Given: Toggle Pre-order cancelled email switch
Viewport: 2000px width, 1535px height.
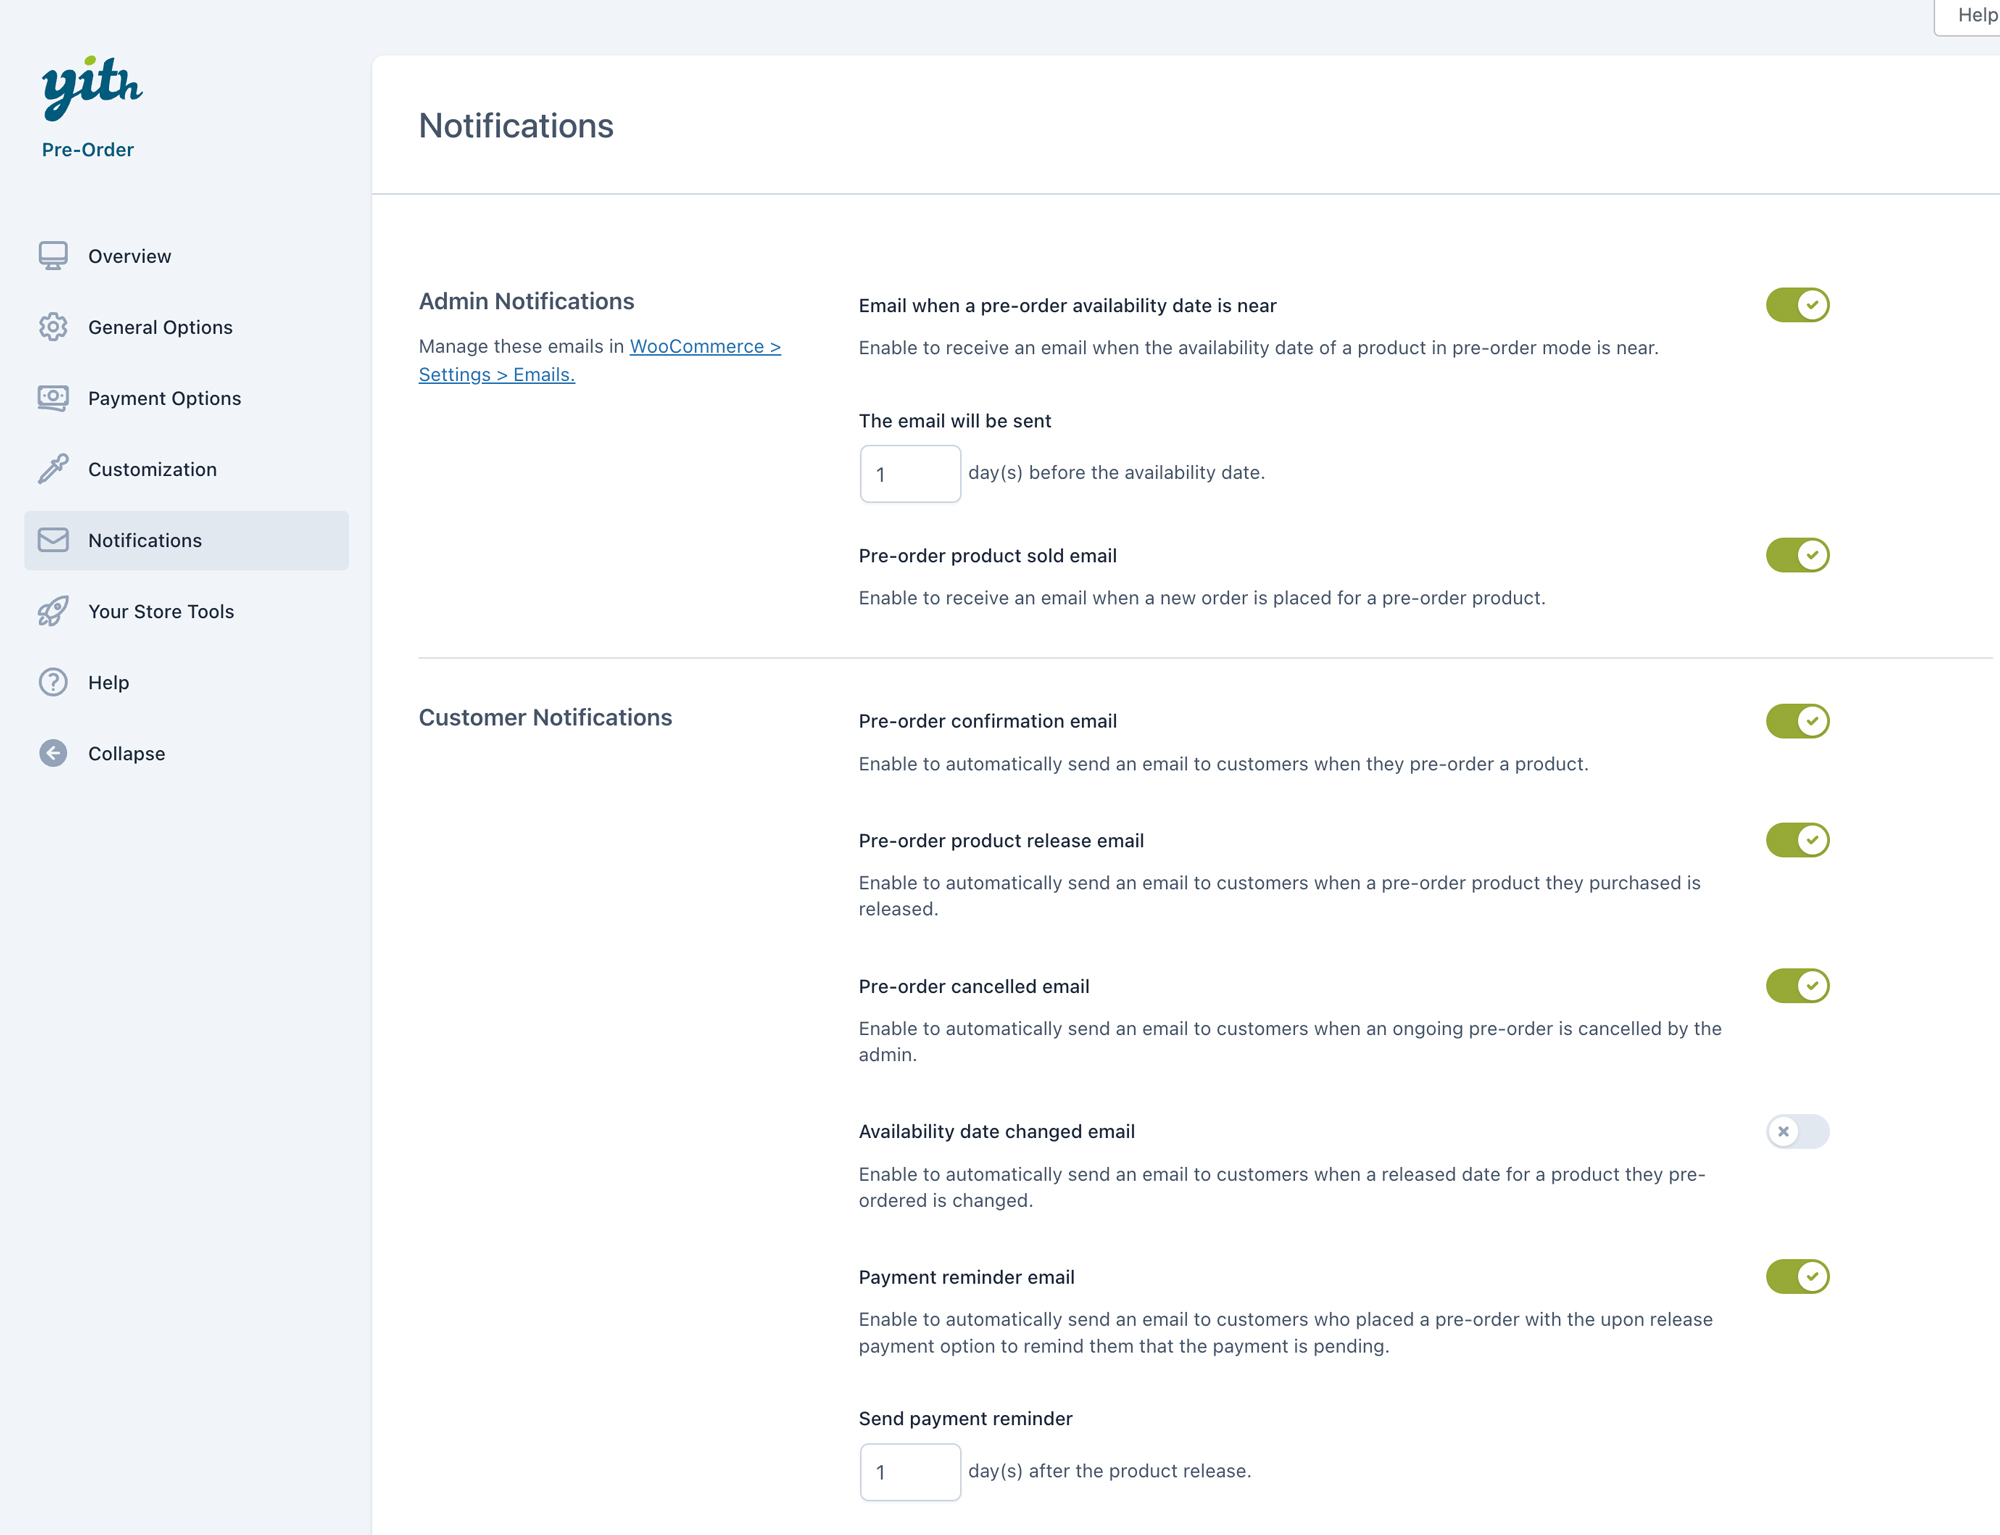Looking at the screenshot, I should click(x=1797, y=986).
